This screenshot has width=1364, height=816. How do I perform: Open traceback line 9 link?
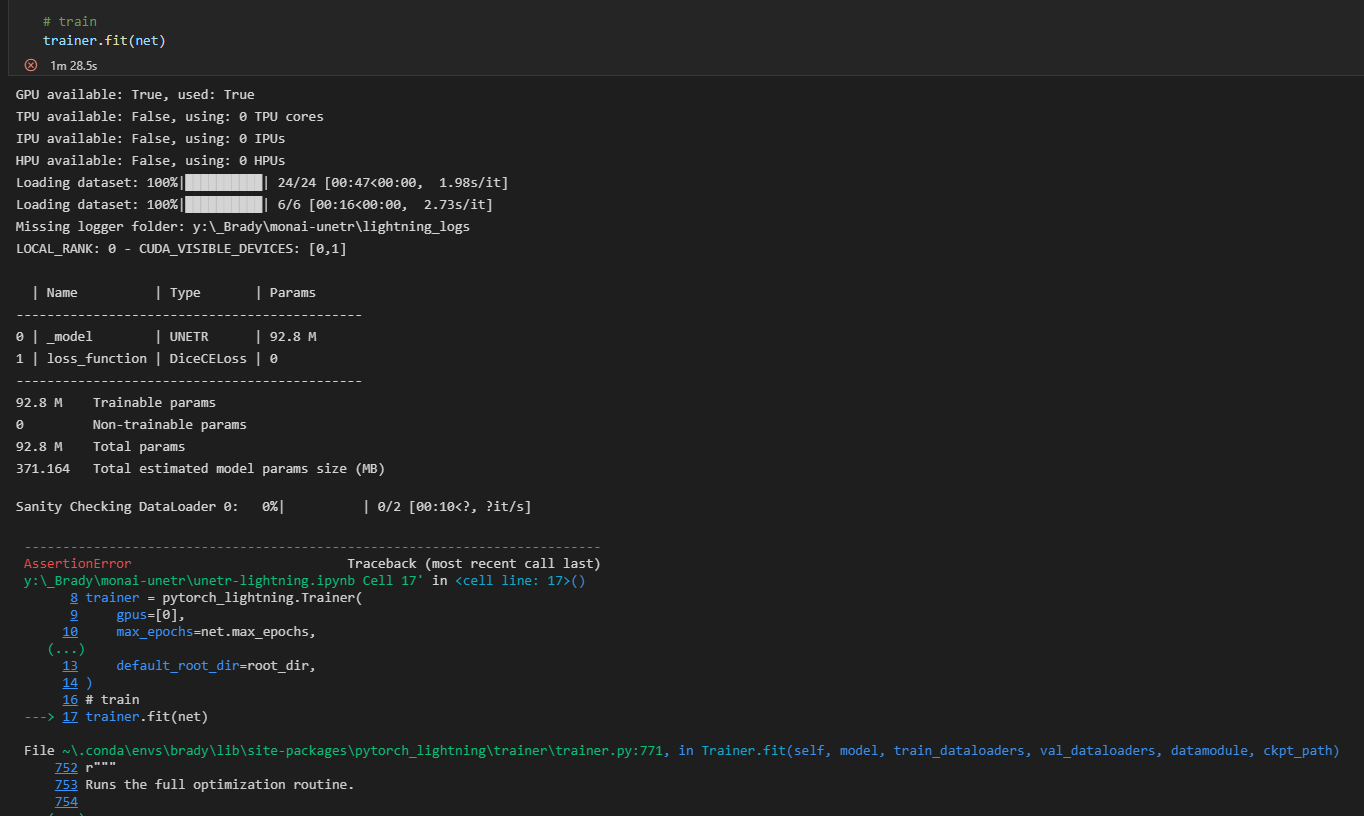tap(74, 615)
